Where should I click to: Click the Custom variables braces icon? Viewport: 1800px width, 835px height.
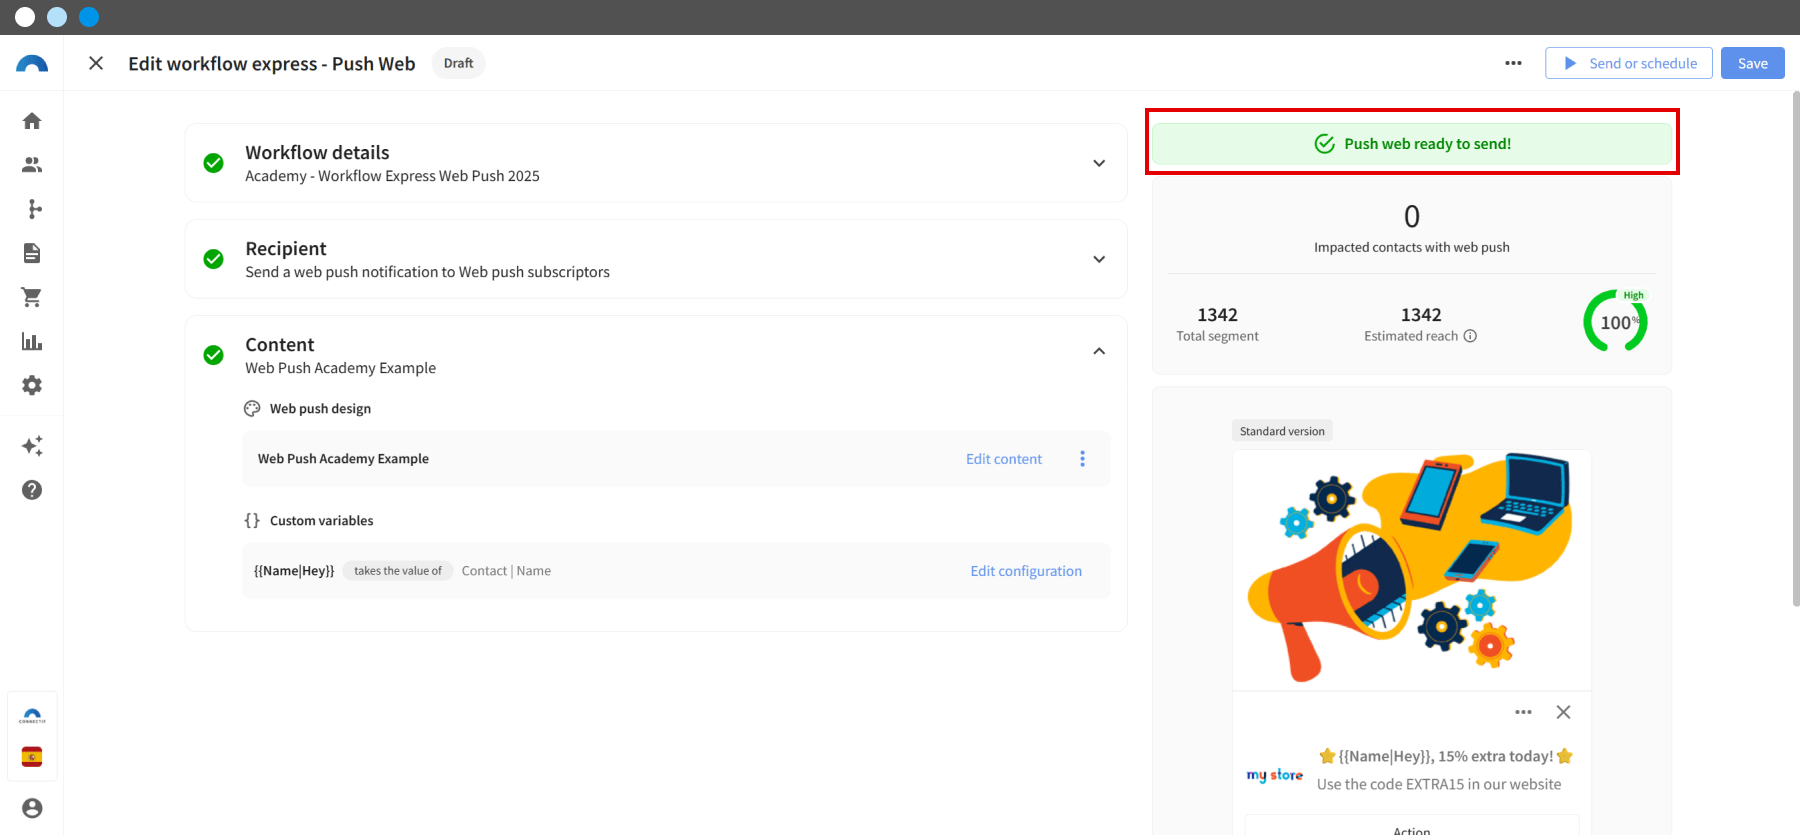[252, 521]
